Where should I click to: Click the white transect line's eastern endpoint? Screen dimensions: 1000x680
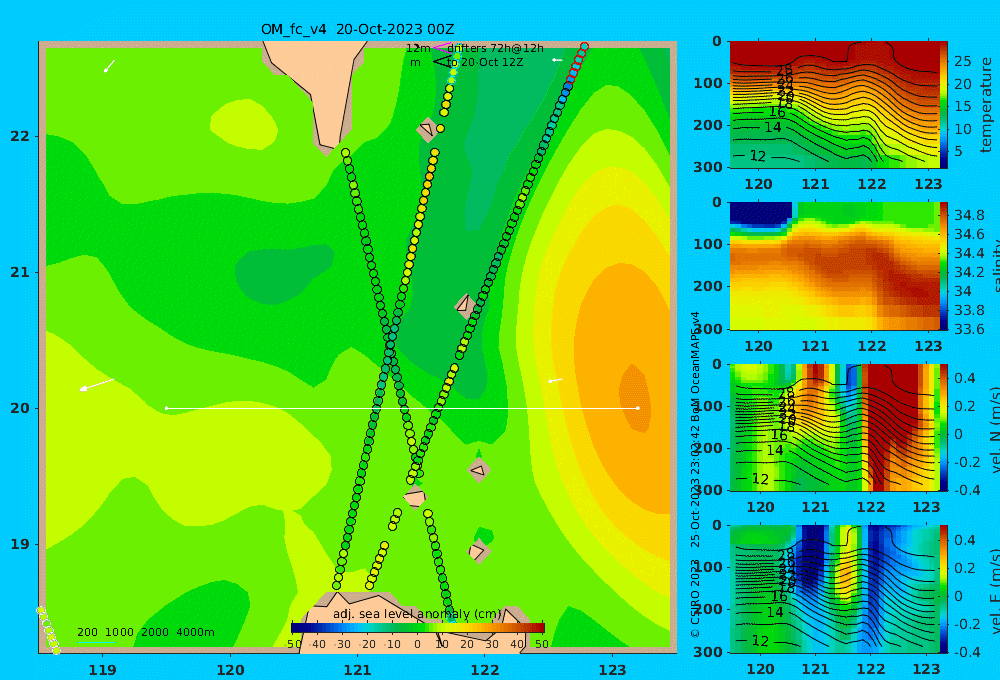tap(638, 408)
